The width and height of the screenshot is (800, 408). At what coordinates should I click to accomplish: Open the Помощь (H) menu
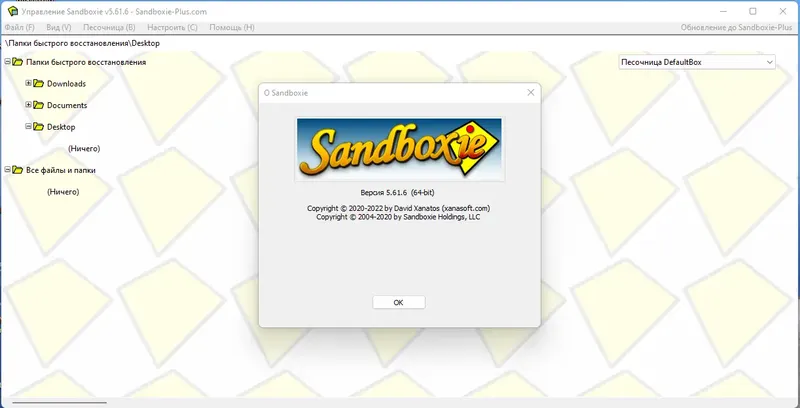(232, 28)
